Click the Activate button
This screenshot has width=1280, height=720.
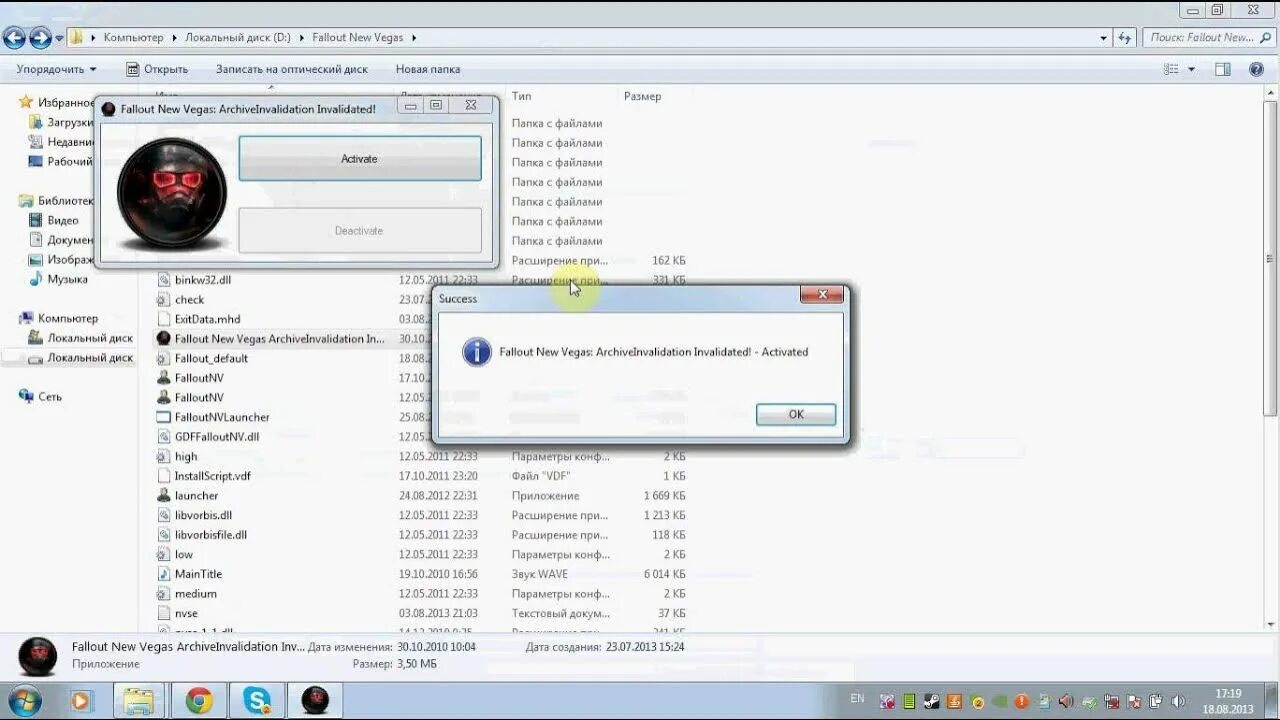tap(360, 159)
